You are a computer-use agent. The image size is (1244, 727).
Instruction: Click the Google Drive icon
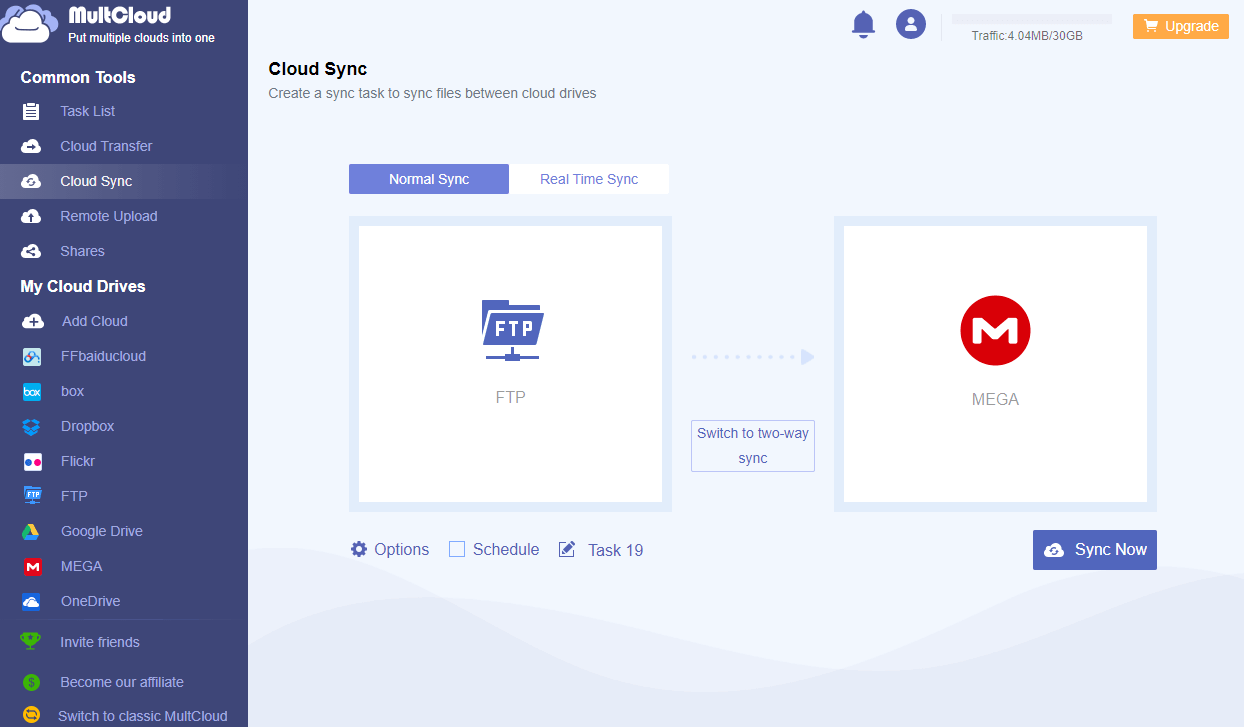click(32, 531)
